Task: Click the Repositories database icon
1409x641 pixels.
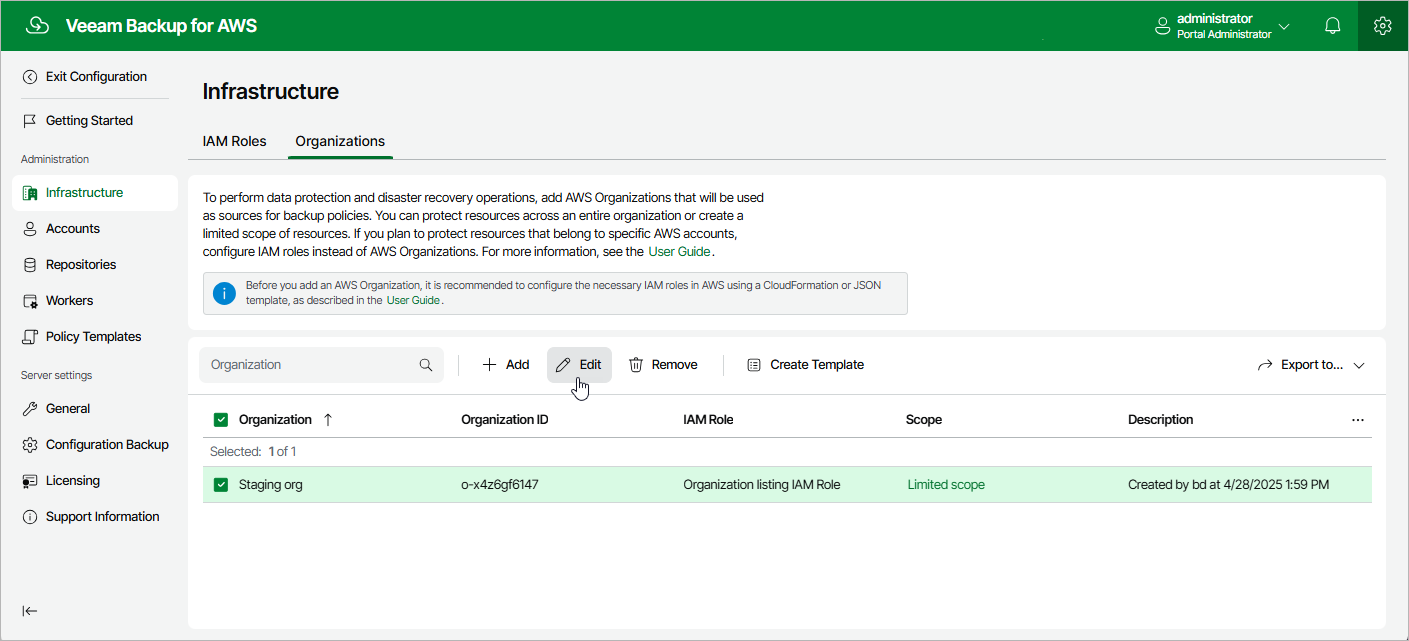Action: tap(30, 265)
